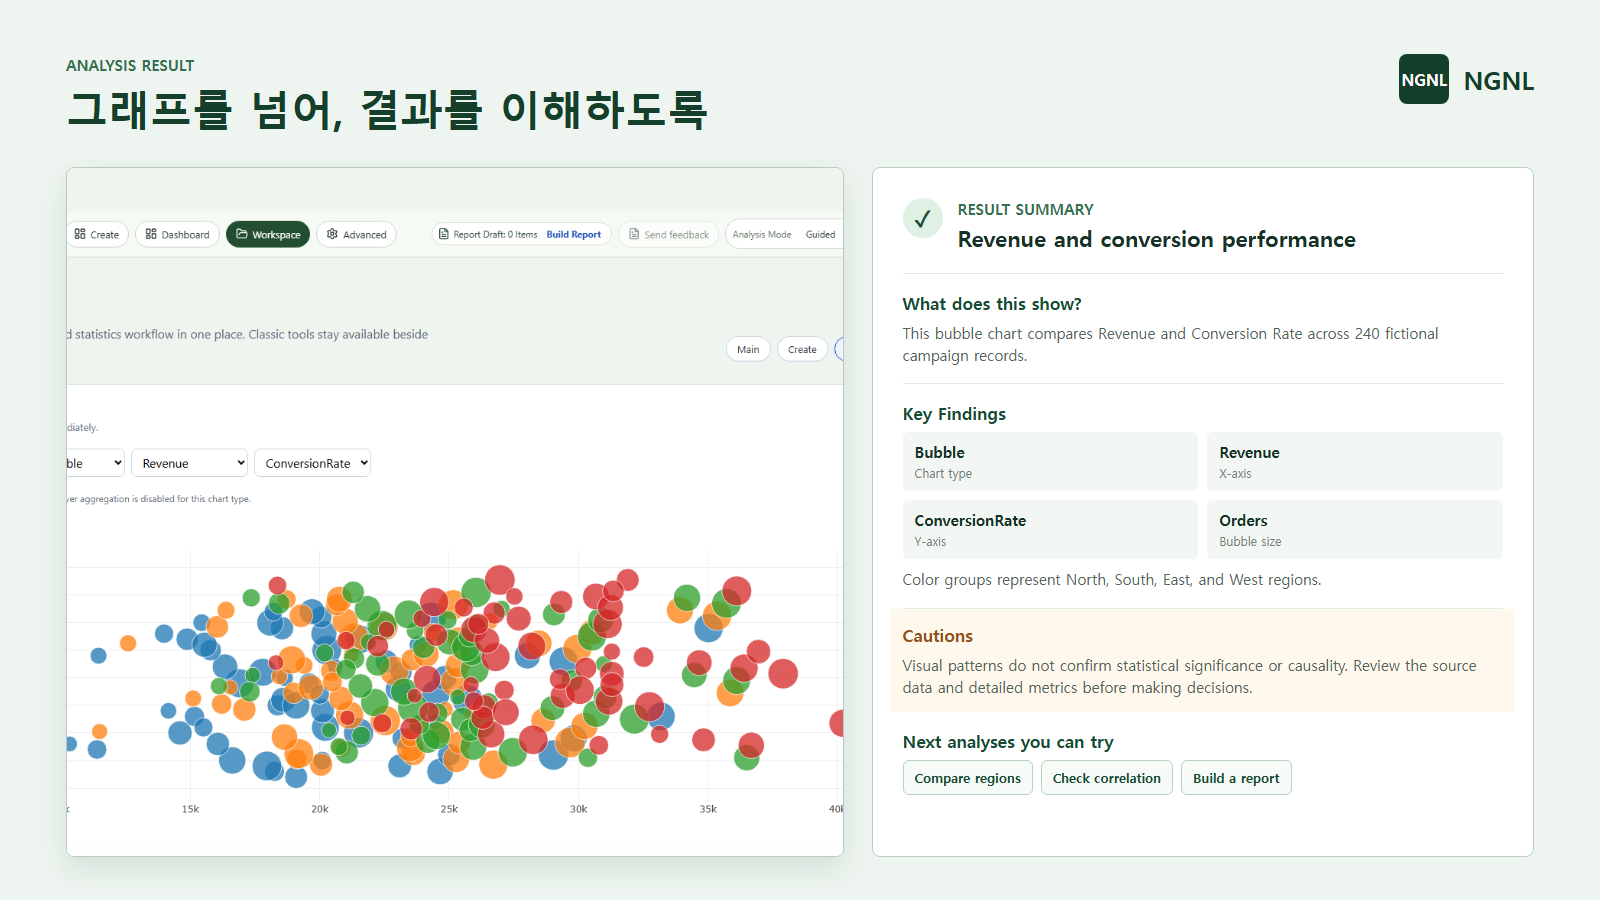Click the Compare regions button

[968, 778]
